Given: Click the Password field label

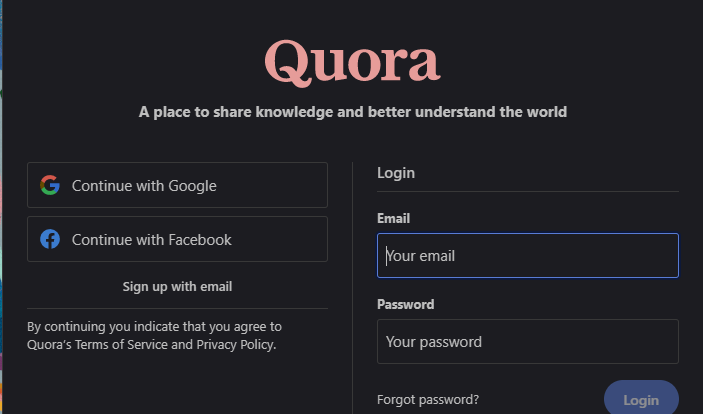Looking at the screenshot, I should click(x=405, y=304).
